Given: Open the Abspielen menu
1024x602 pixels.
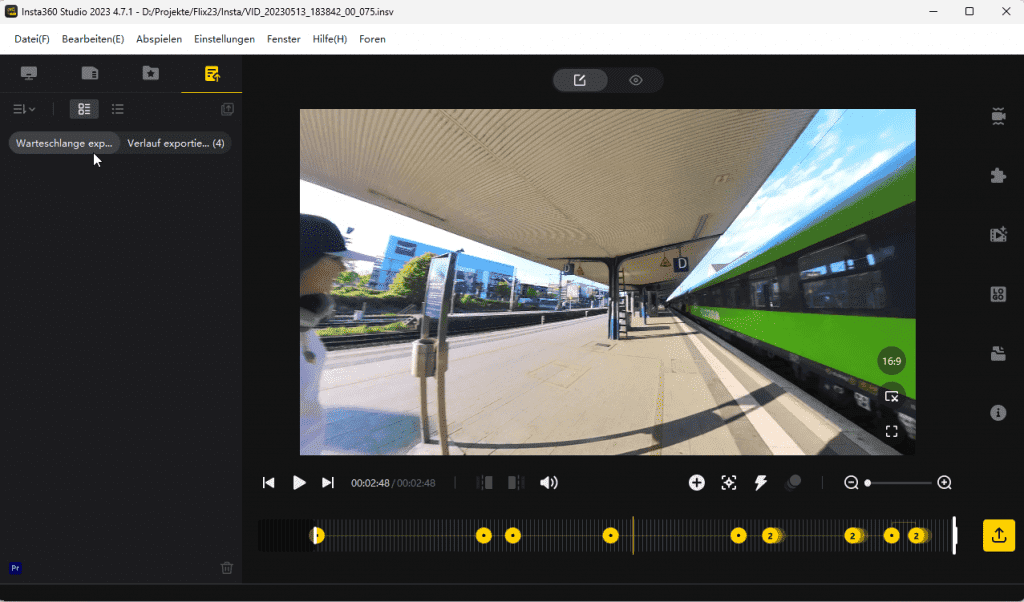Looking at the screenshot, I should pyautogui.click(x=159, y=39).
